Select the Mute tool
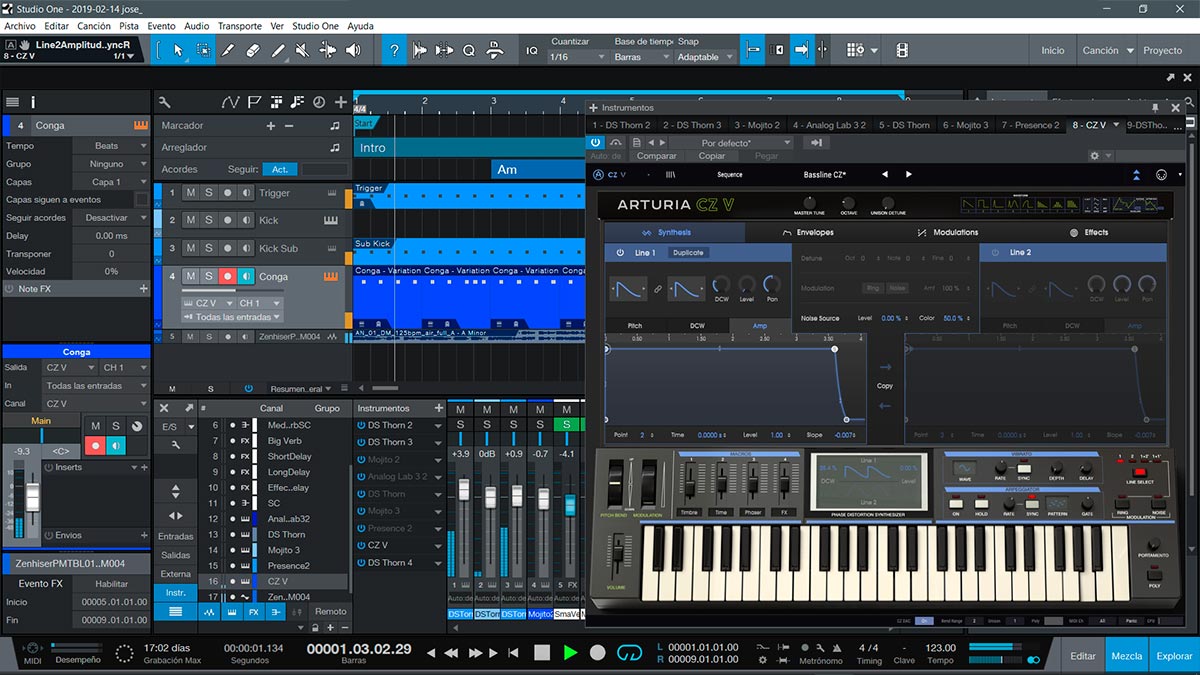 click(303, 49)
